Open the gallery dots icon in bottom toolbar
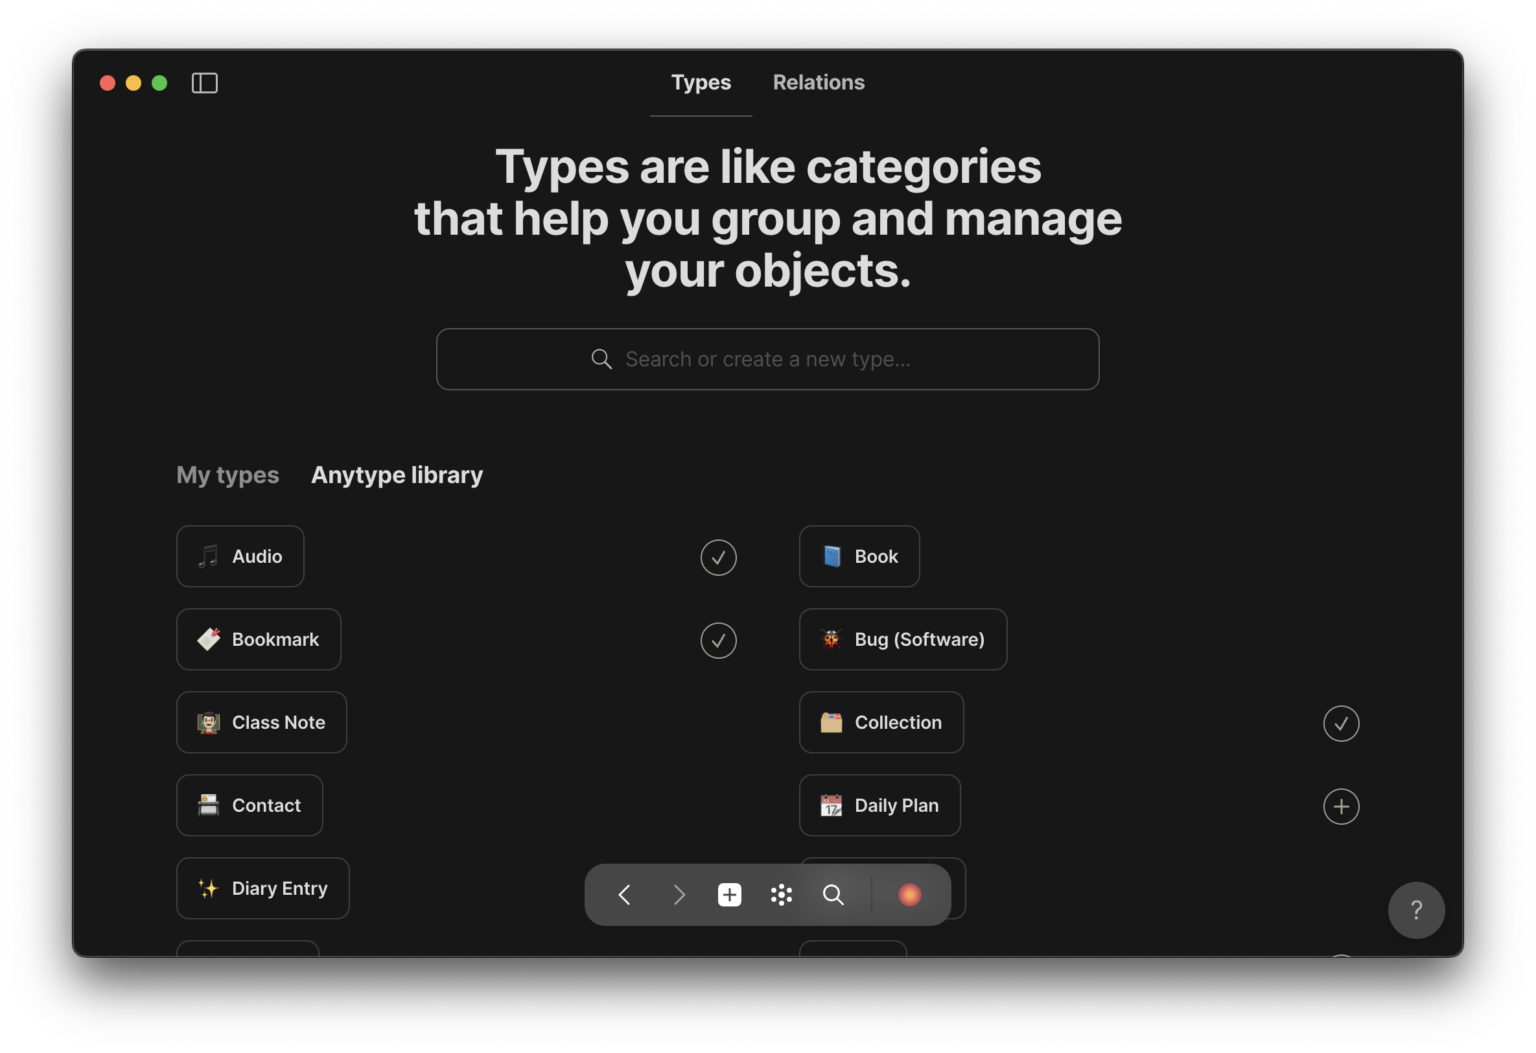The height and width of the screenshot is (1053, 1536). click(x=781, y=894)
